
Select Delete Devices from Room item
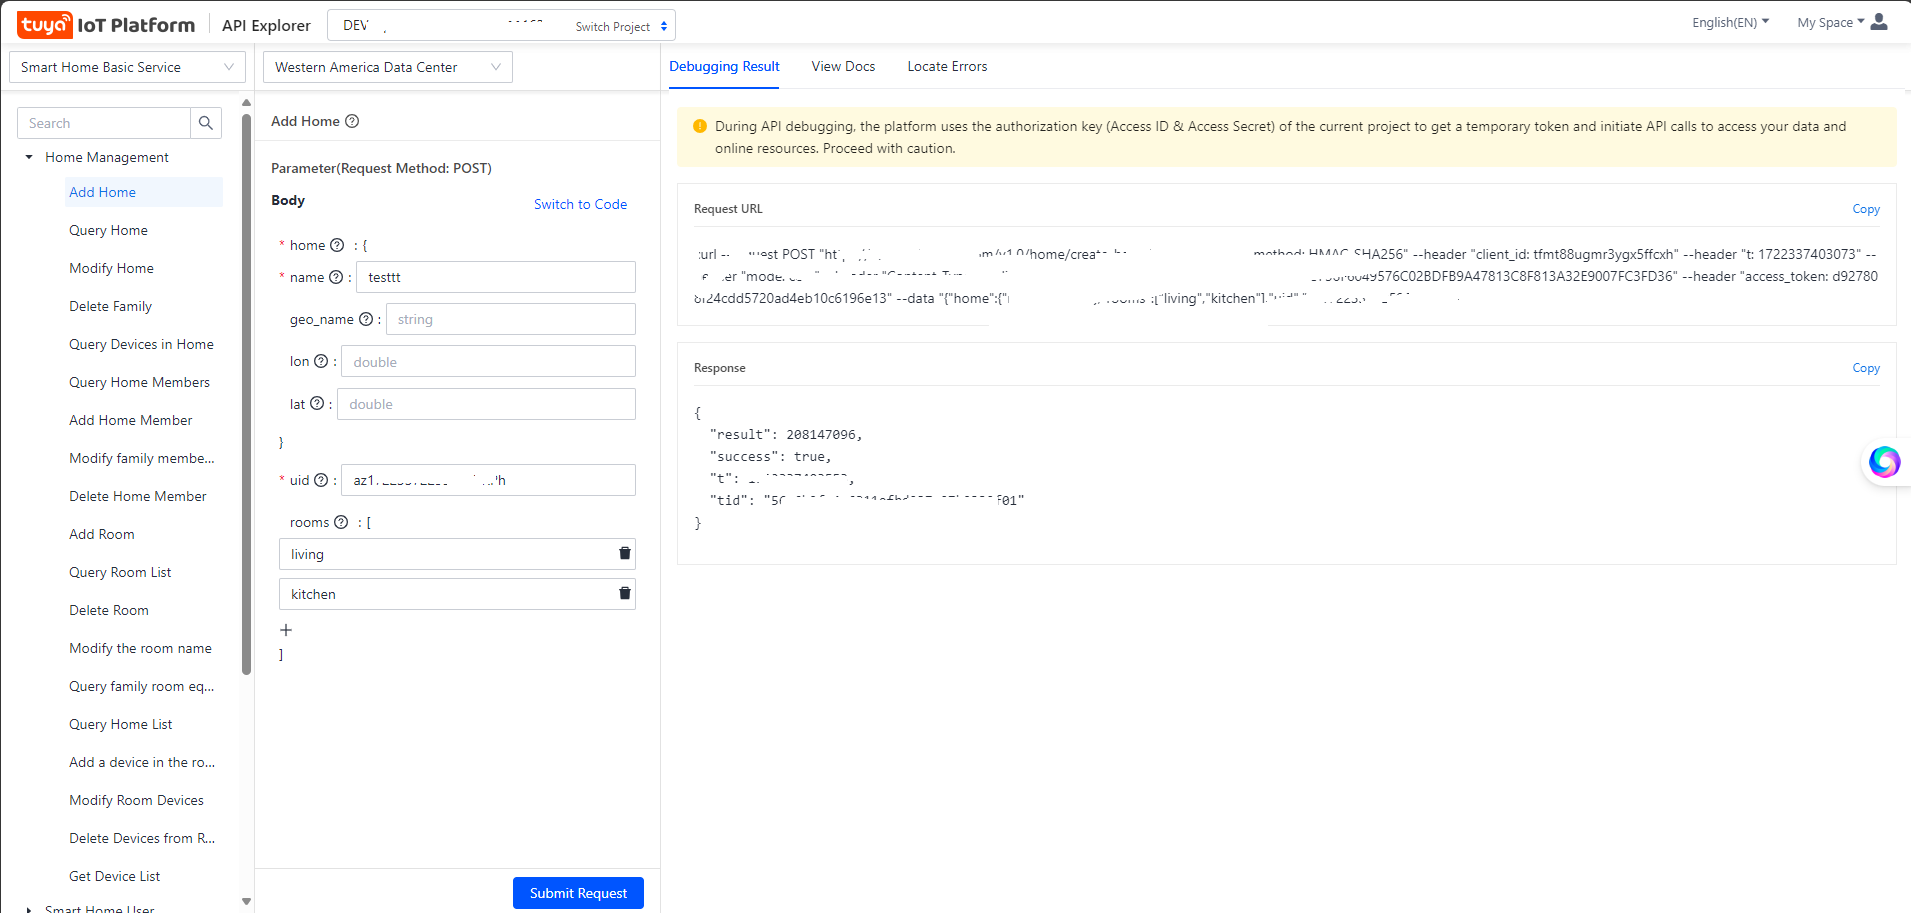pyautogui.click(x=142, y=838)
